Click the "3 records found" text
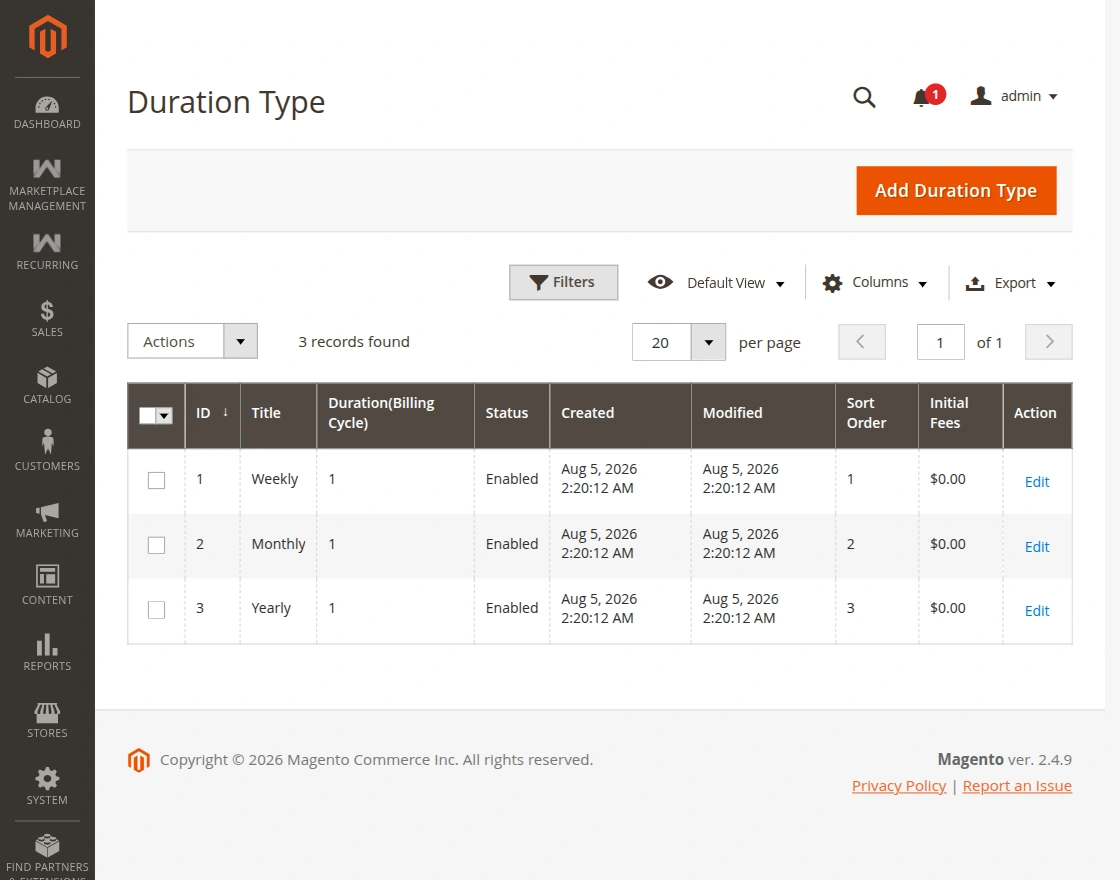This screenshot has height=880, width=1120. [x=354, y=342]
